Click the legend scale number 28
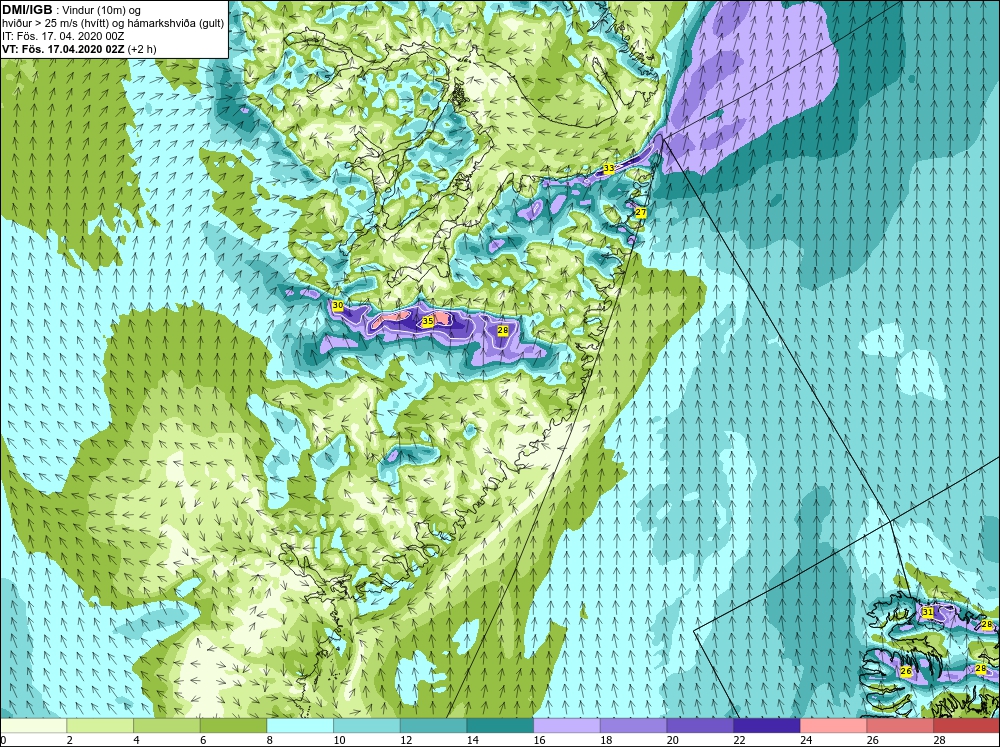The height and width of the screenshot is (747, 1000). pyautogui.click(x=939, y=740)
